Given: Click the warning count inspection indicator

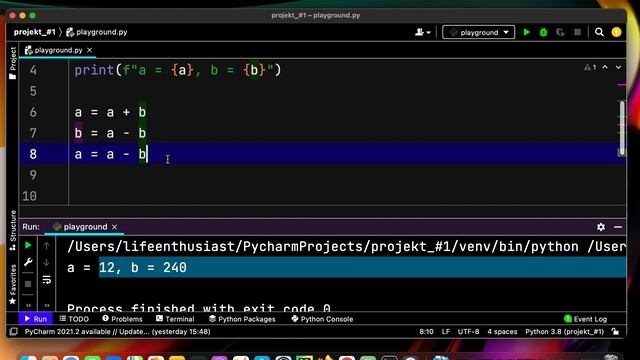Looking at the screenshot, I should point(590,67).
